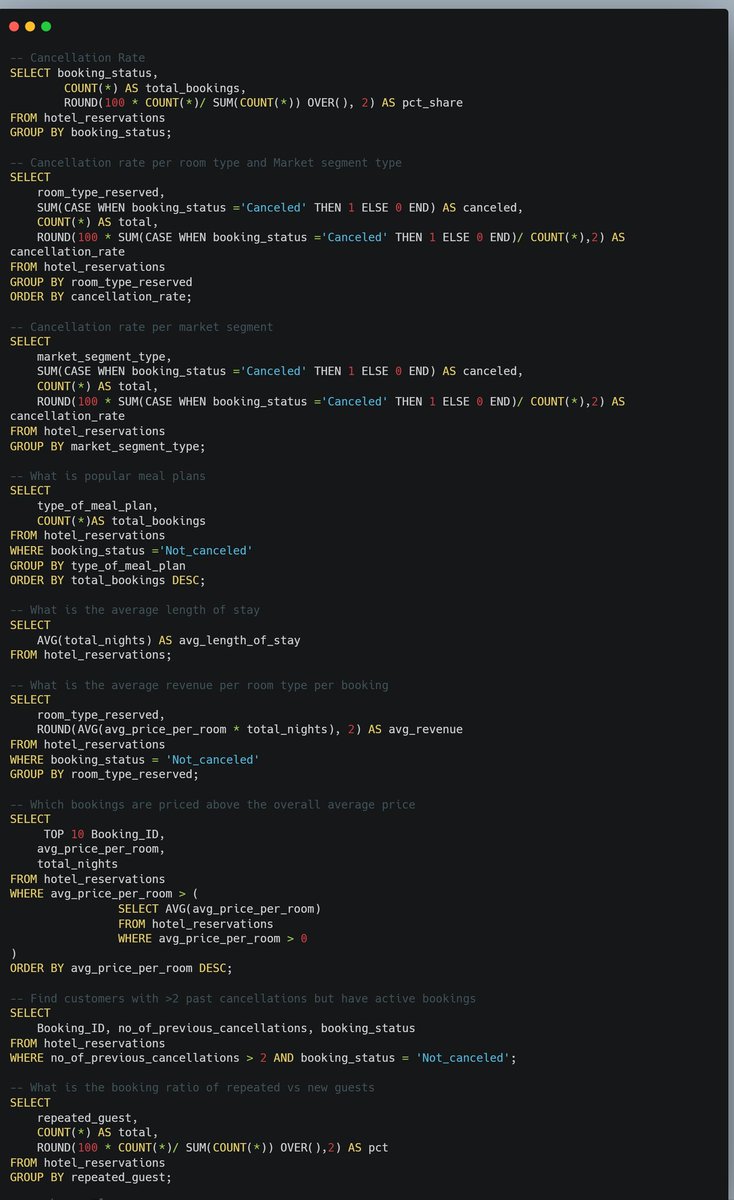Click the line 'GROUP BY booking_status;'

[91, 132]
